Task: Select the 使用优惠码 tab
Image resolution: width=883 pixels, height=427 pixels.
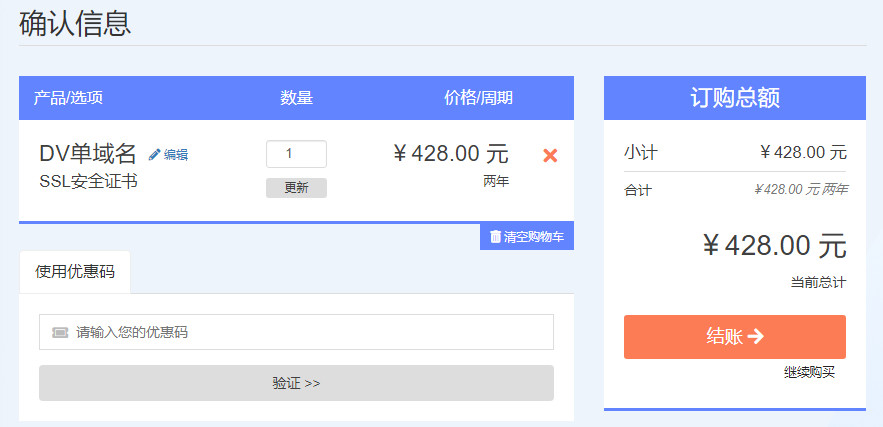Action: click(x=75, y=272)
